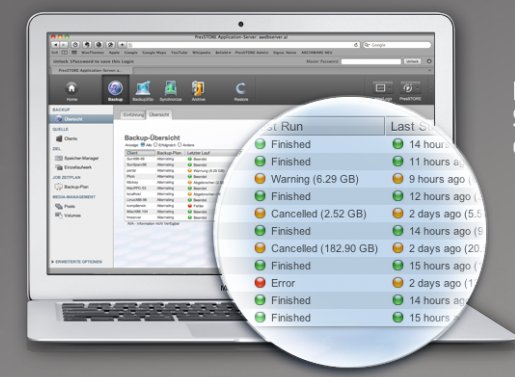Open the Google Maps bookmark
Image resolution: width=515 pixels, height=377 pixels.
tap(154, 53)
